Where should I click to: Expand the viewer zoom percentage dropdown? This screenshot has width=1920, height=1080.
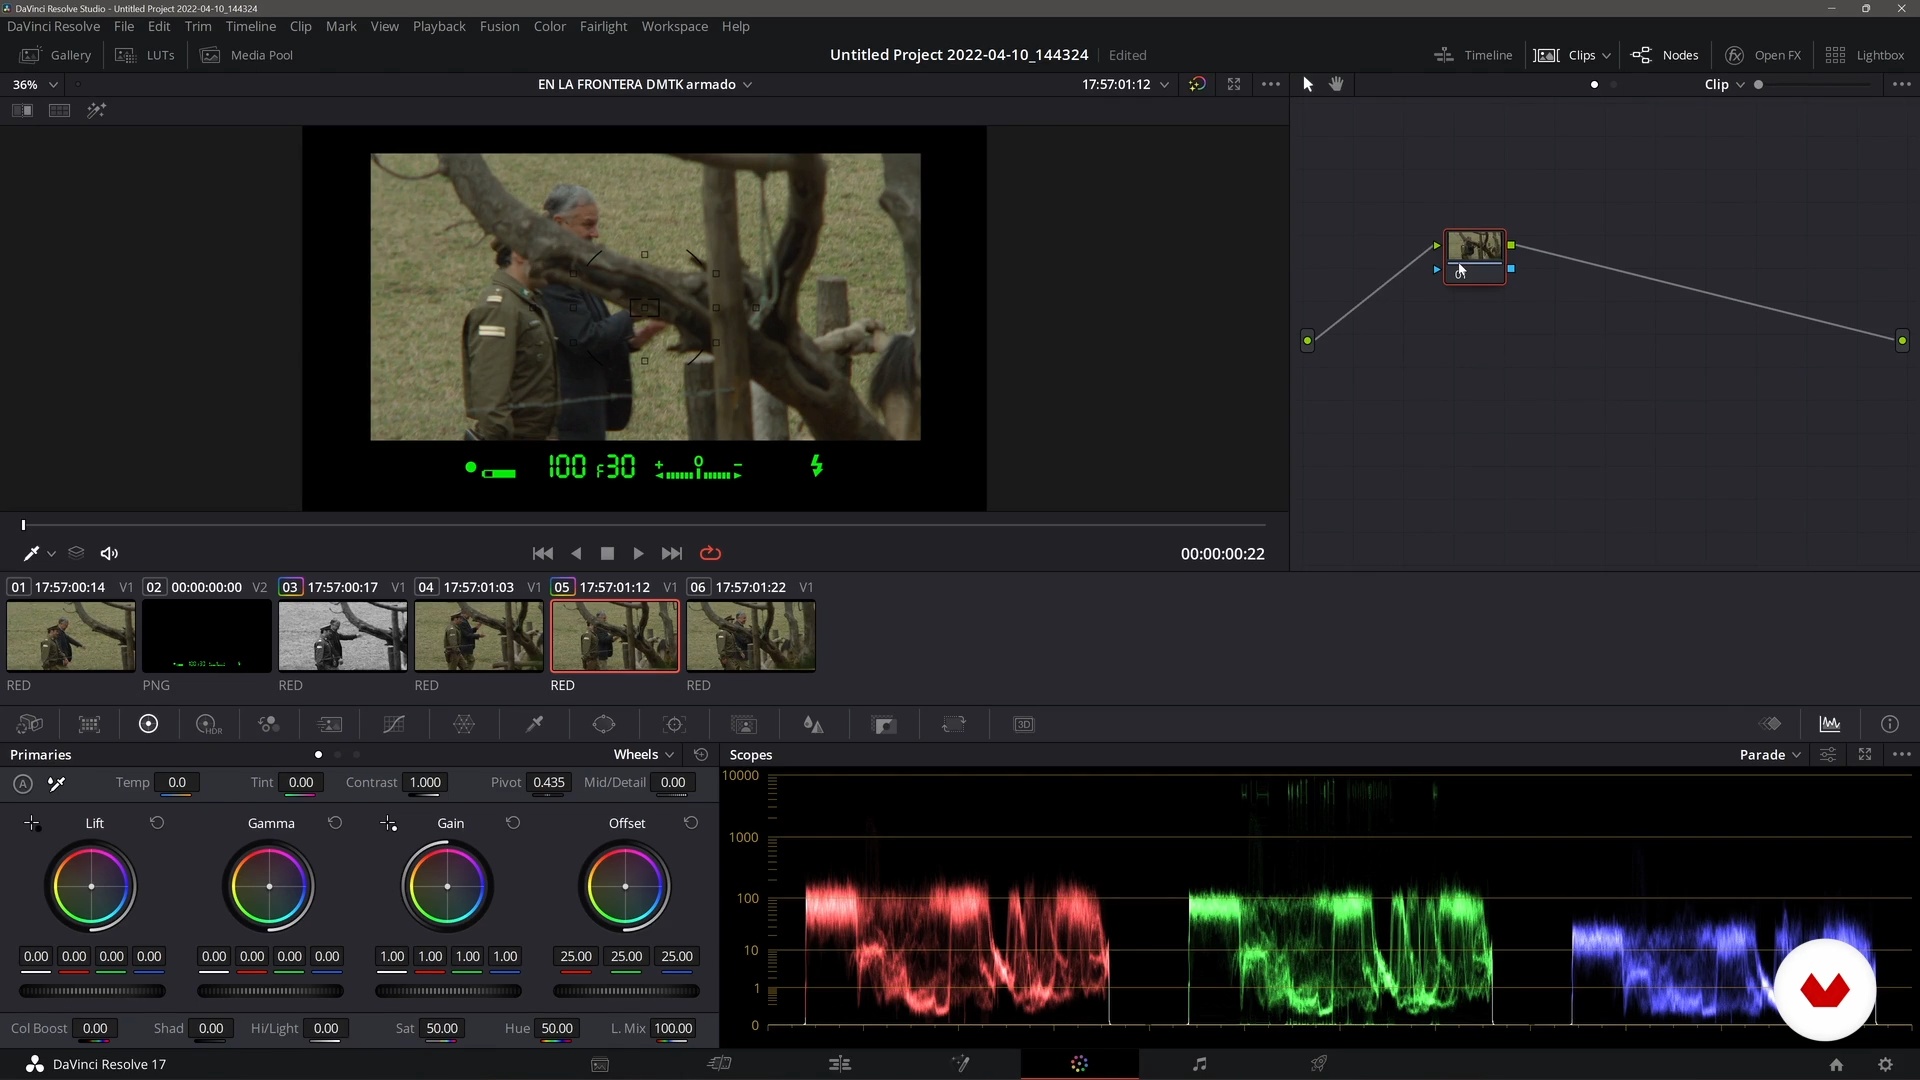53,85
